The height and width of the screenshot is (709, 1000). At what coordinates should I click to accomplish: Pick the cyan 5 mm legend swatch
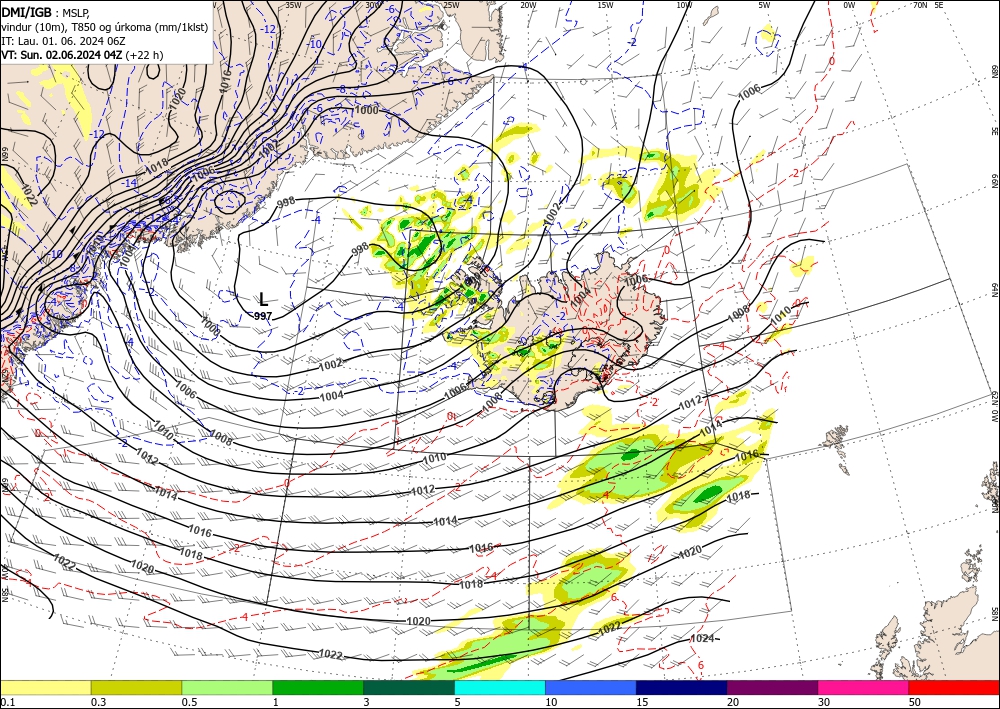click(500, 687)
